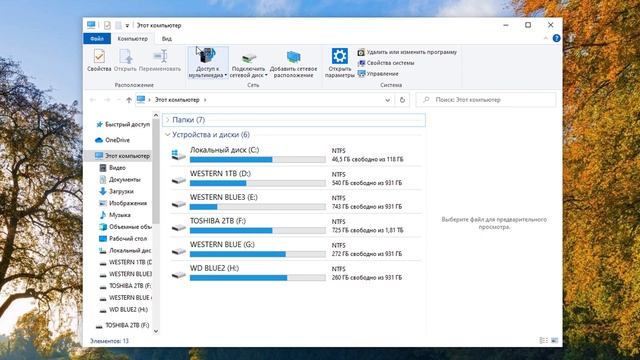Refresh the current location
Viewport: 640px width, 360px height.
click(402, 100)
